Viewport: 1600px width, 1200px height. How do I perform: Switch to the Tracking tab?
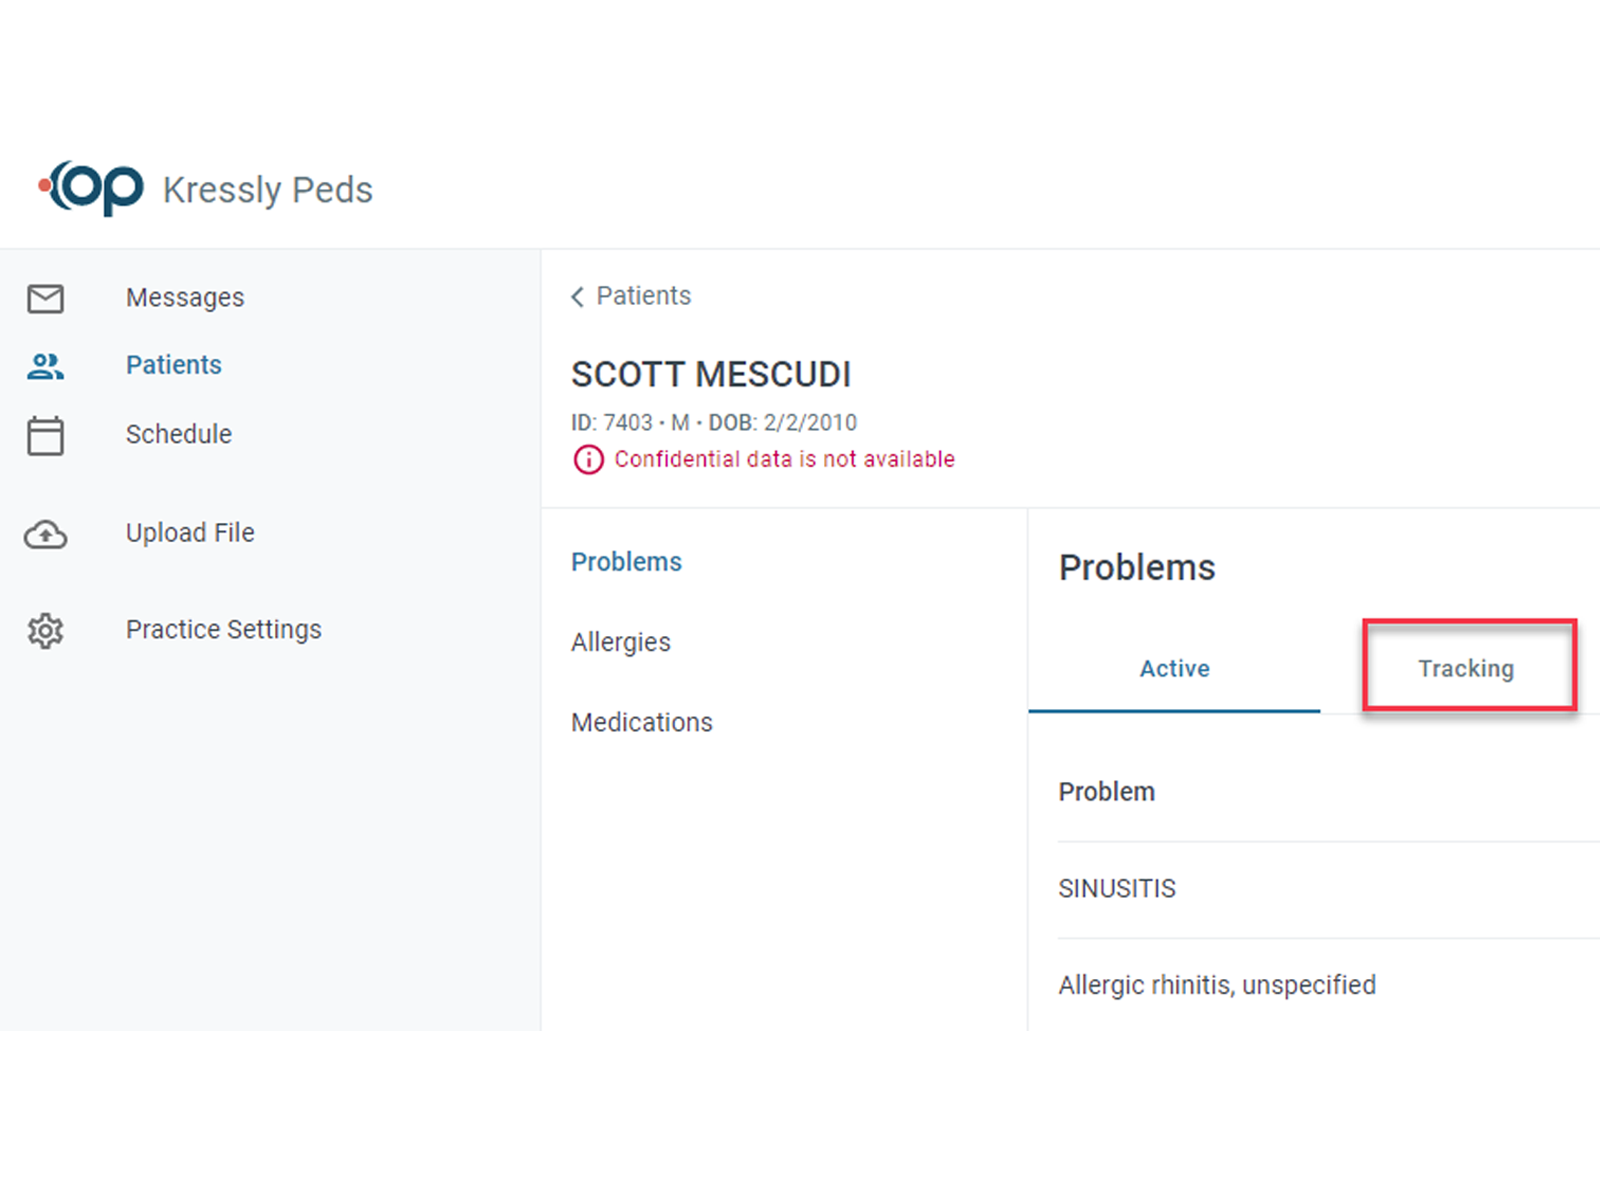[1466, 668]
